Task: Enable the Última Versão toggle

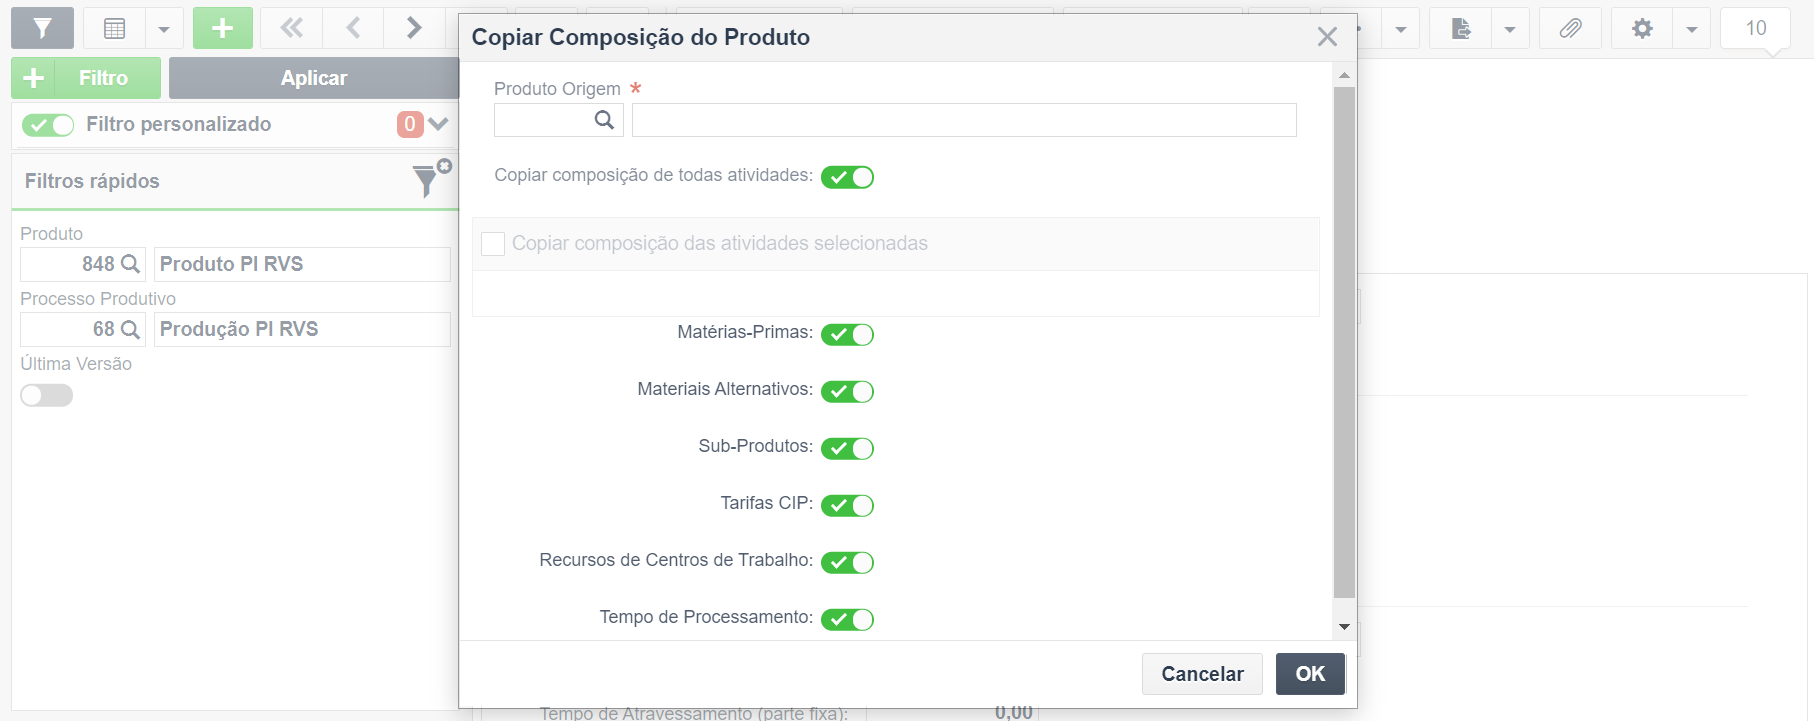Action: tap(47, 395)
